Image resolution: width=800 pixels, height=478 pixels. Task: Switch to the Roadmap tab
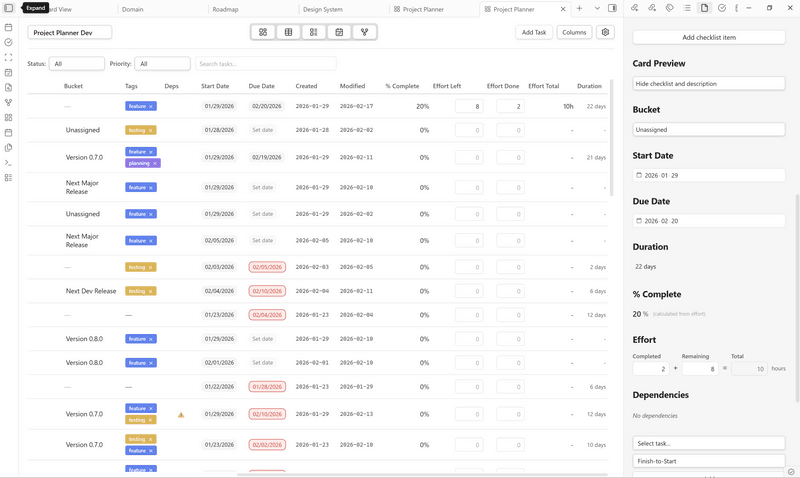226,9
